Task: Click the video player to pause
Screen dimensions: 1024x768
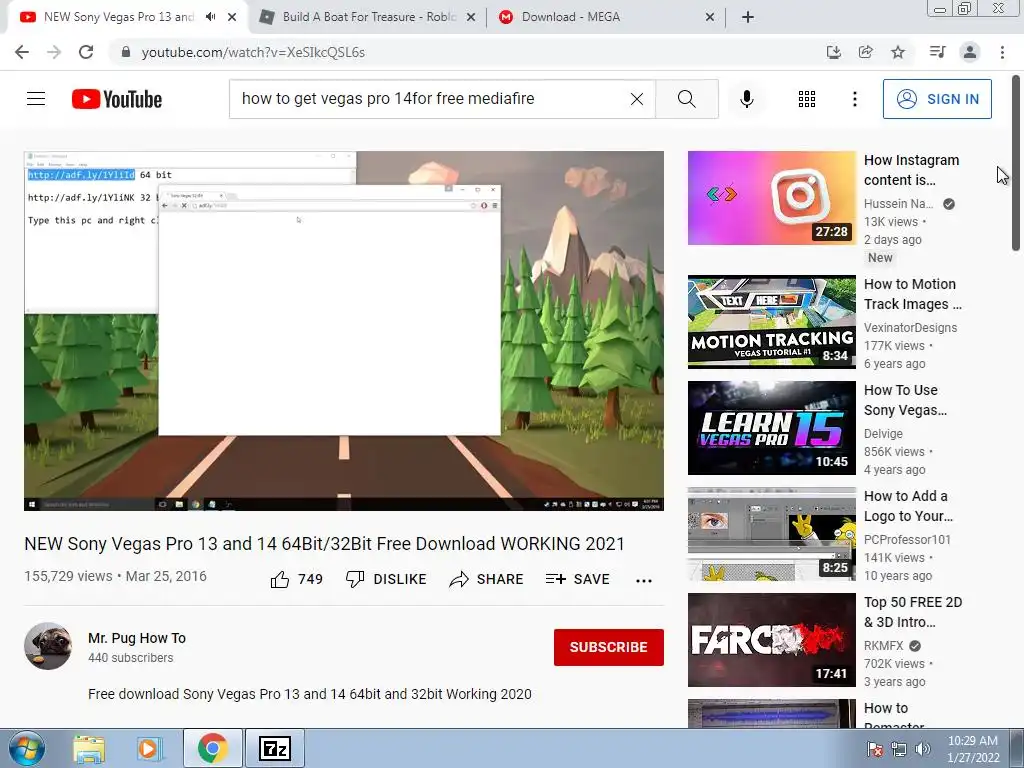Action: (344, 330)
